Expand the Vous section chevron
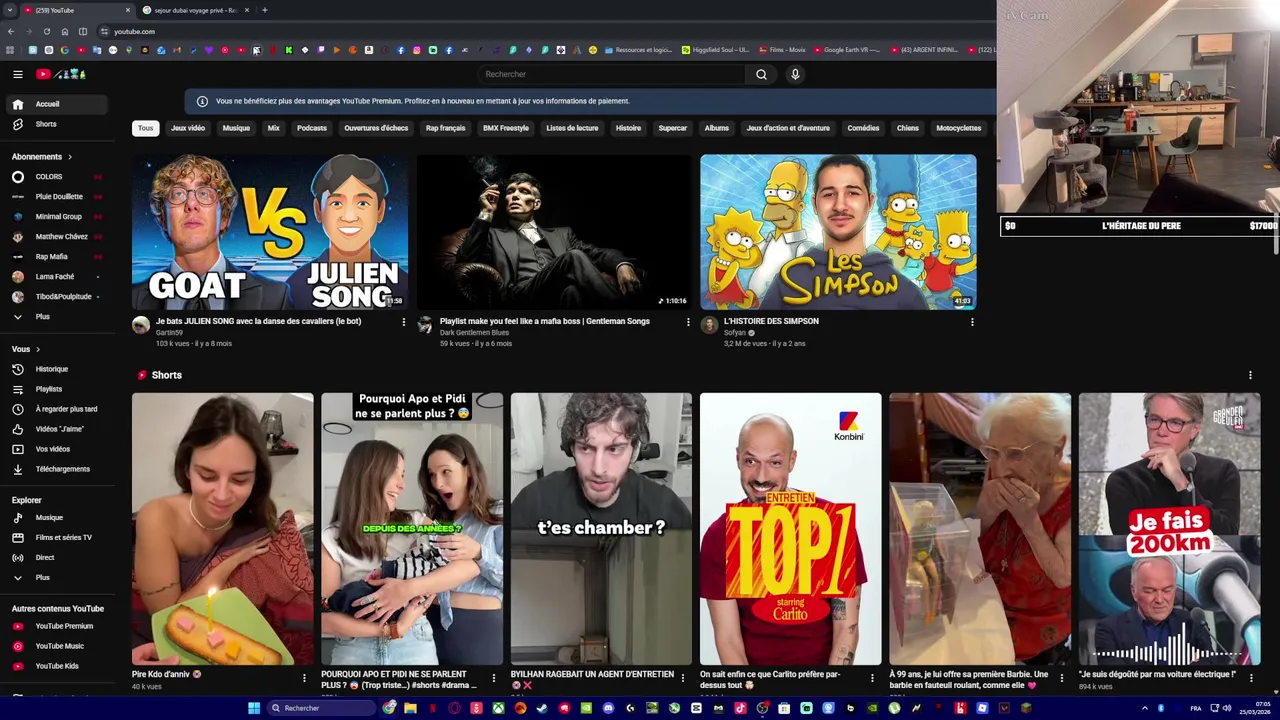This screenshot has width=1280, height=720. tap(38, 349)
